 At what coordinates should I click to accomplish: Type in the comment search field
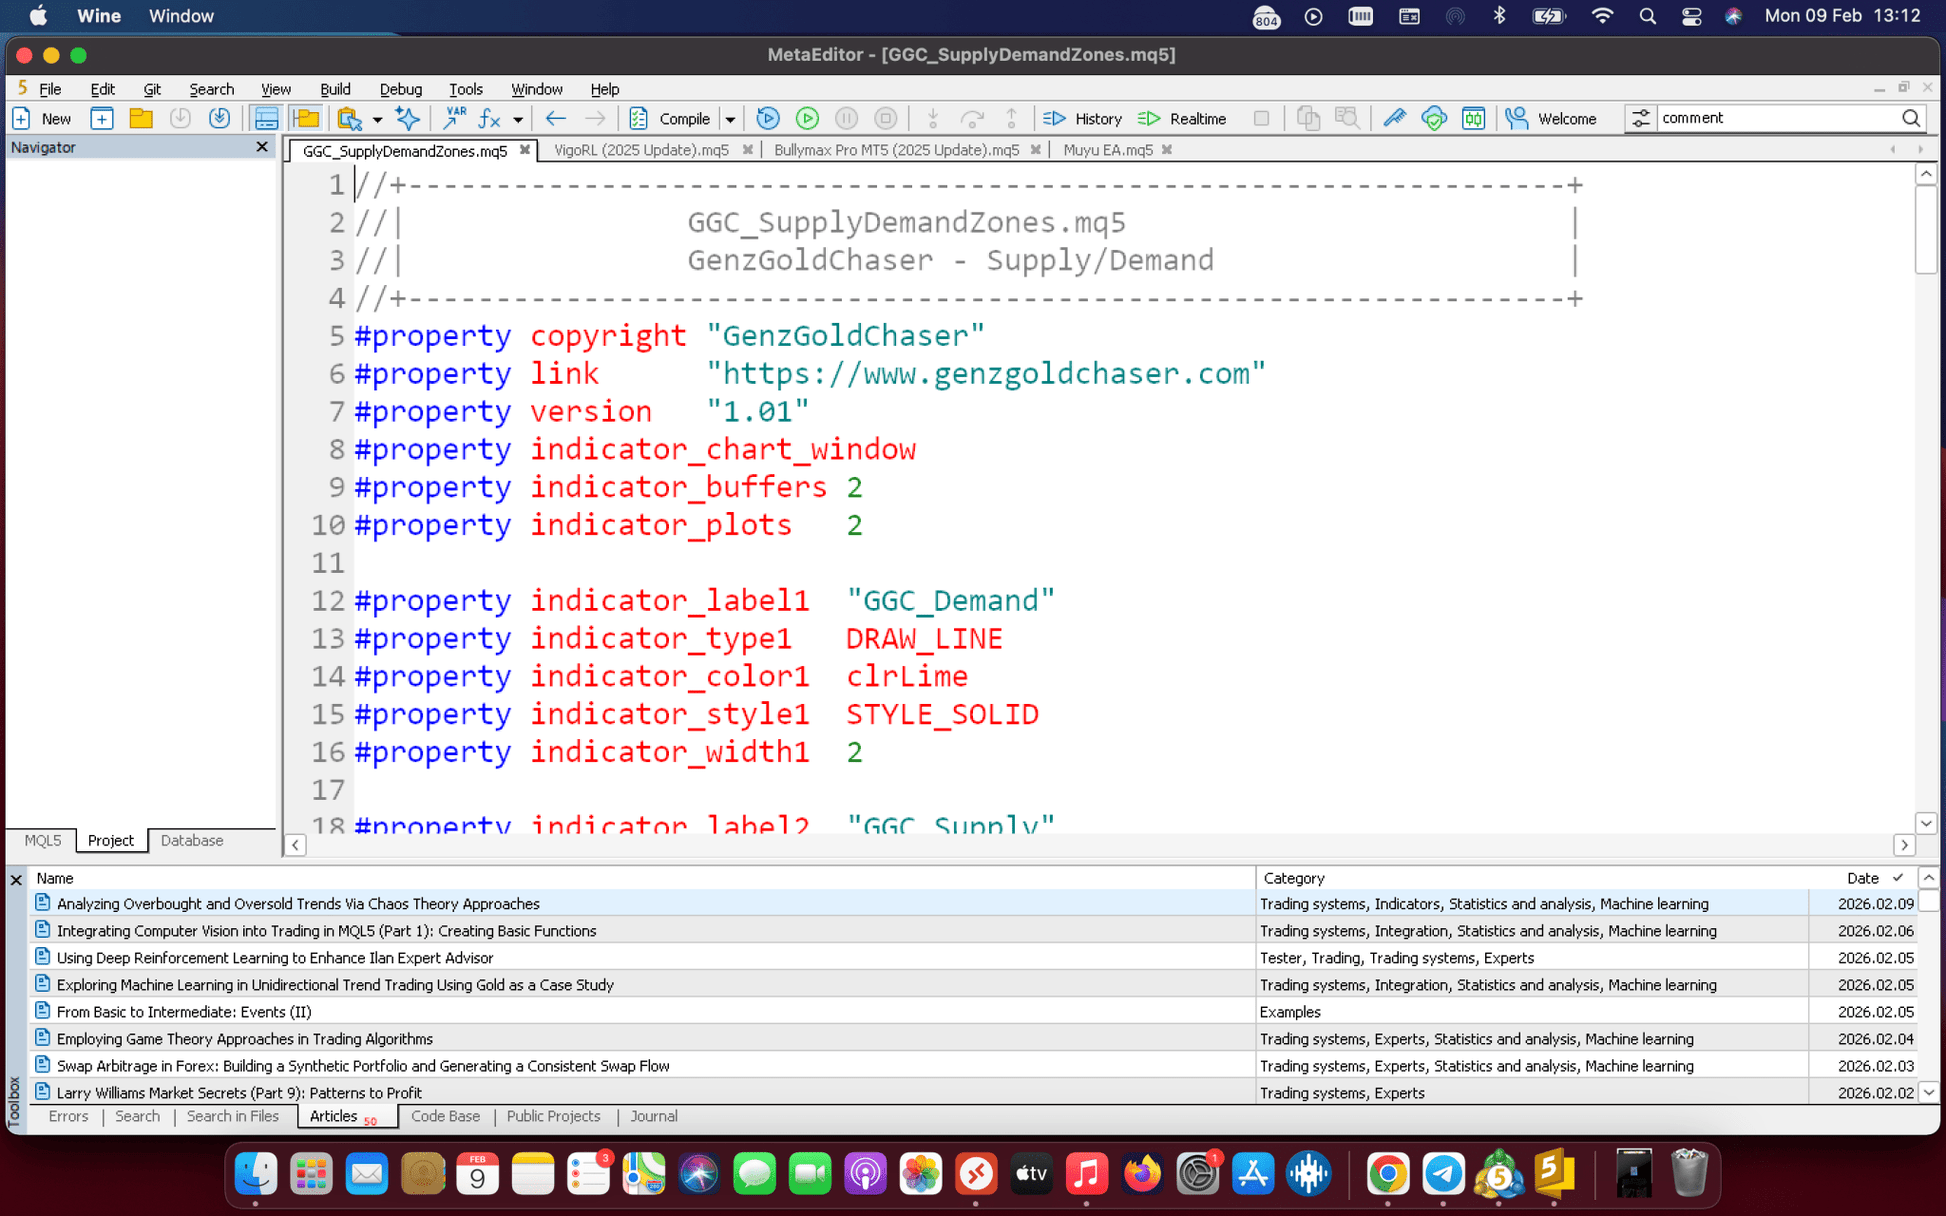[1780, 118]
